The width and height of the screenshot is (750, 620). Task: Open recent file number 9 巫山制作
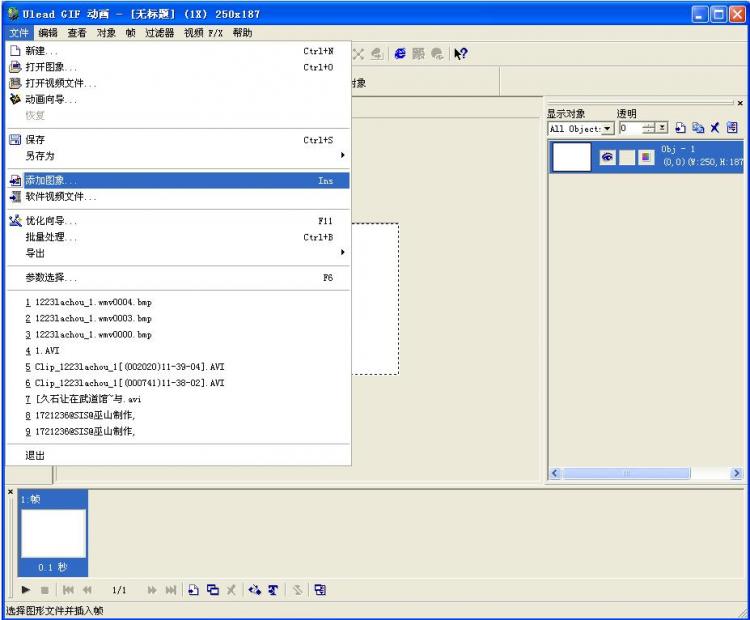(x=178, y=432)
